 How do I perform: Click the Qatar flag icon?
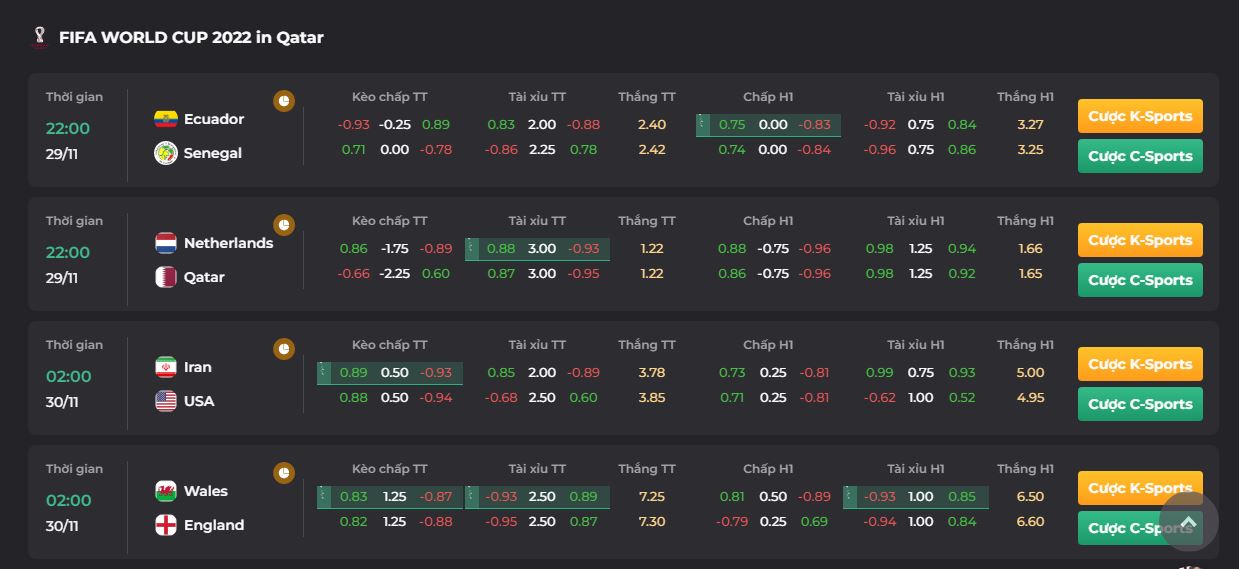coord(166,277)
